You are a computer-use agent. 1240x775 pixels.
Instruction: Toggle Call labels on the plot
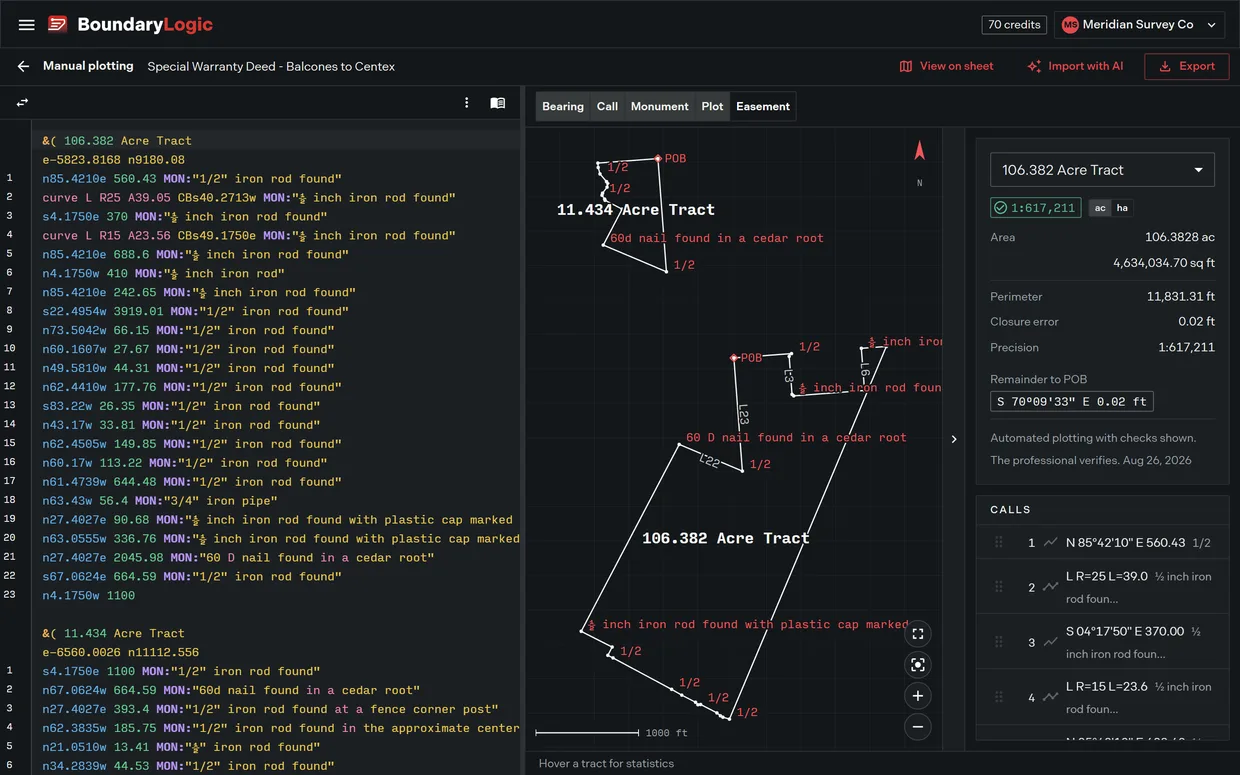607,106
